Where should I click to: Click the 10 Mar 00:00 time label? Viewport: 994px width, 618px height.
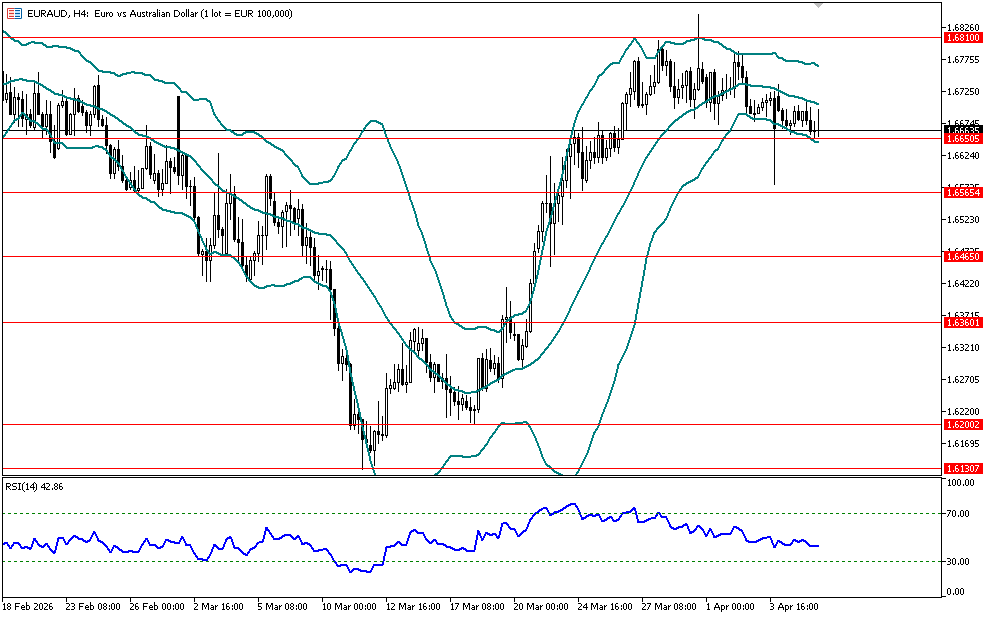347,606
